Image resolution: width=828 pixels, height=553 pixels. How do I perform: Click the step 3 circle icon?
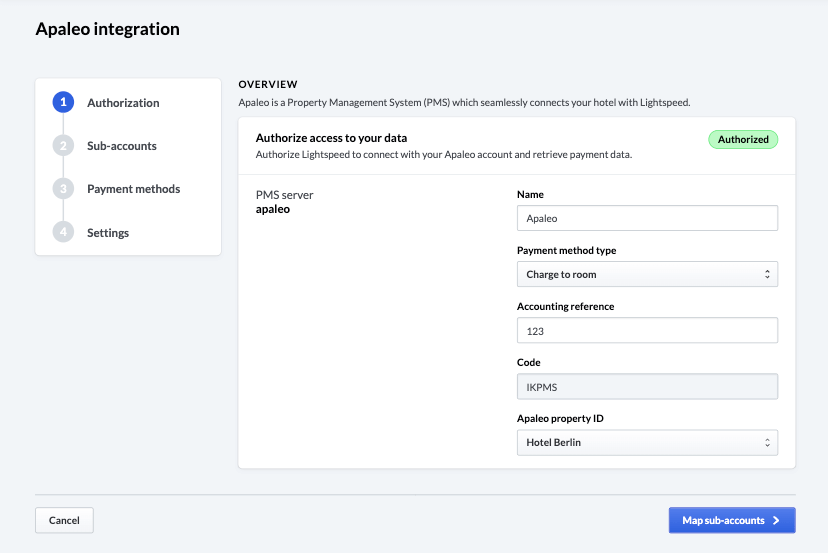coord(63,189)
